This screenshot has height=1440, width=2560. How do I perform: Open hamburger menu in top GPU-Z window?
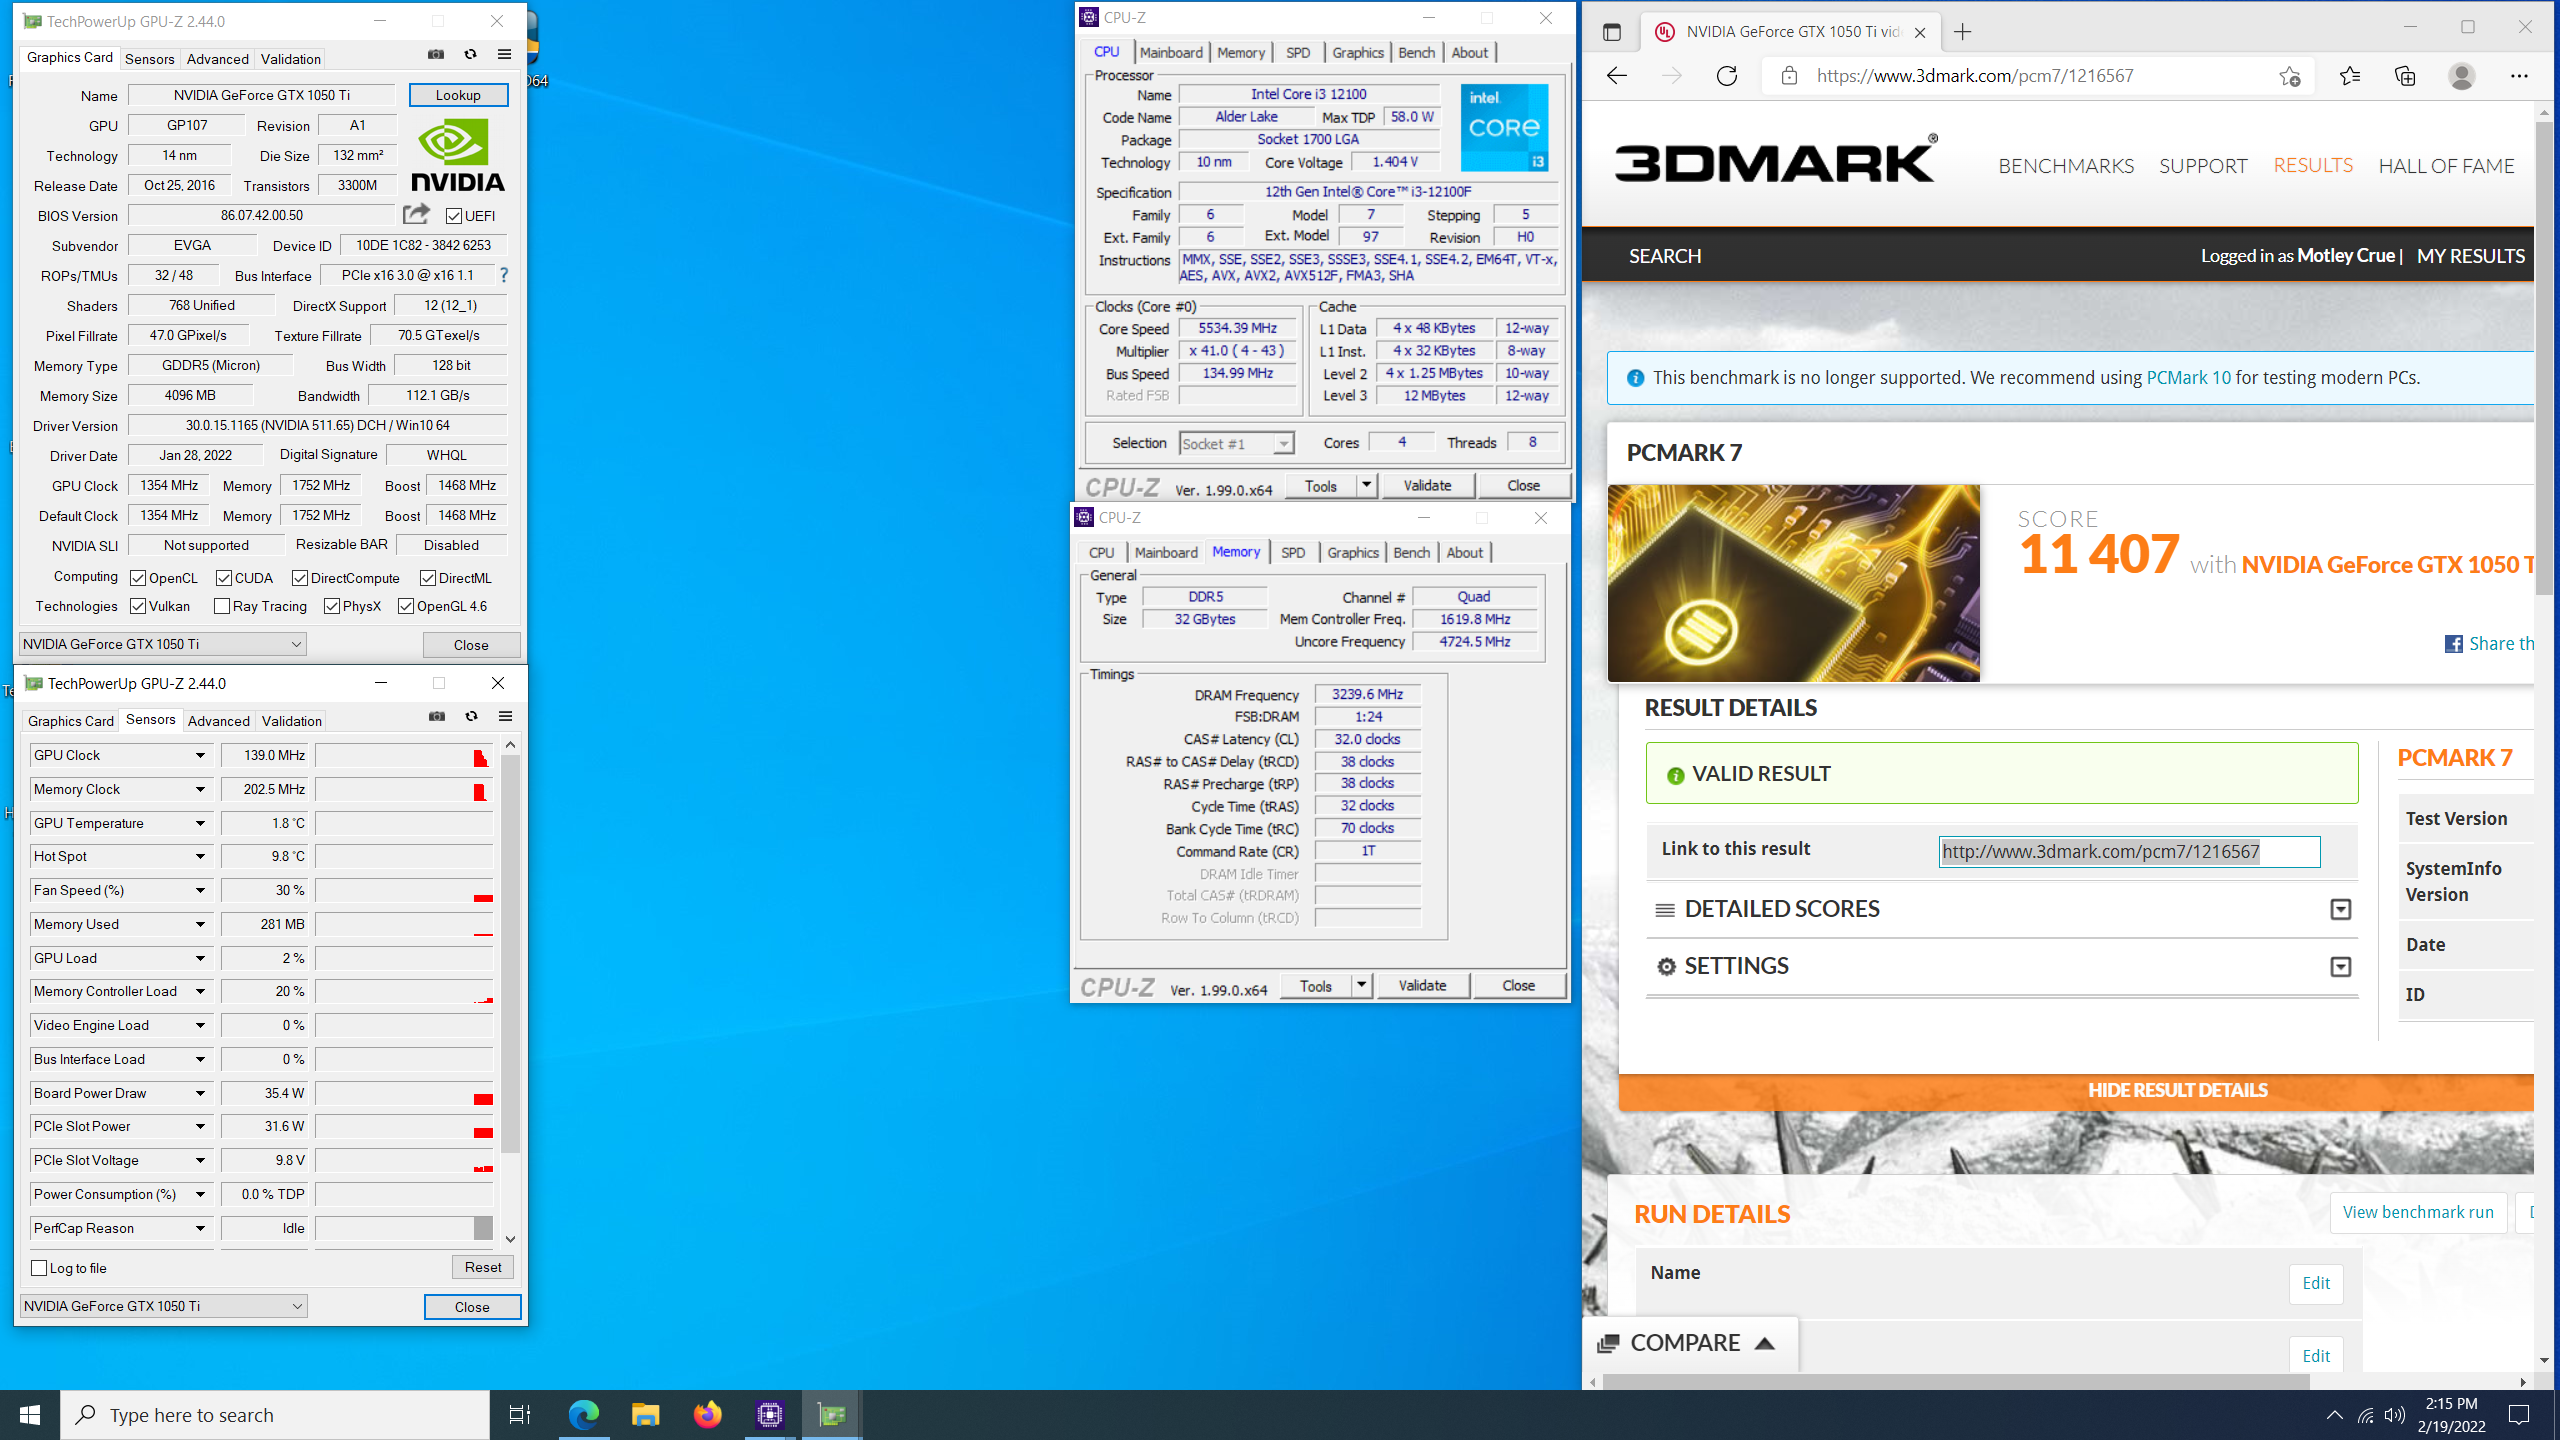click(504, 54)
